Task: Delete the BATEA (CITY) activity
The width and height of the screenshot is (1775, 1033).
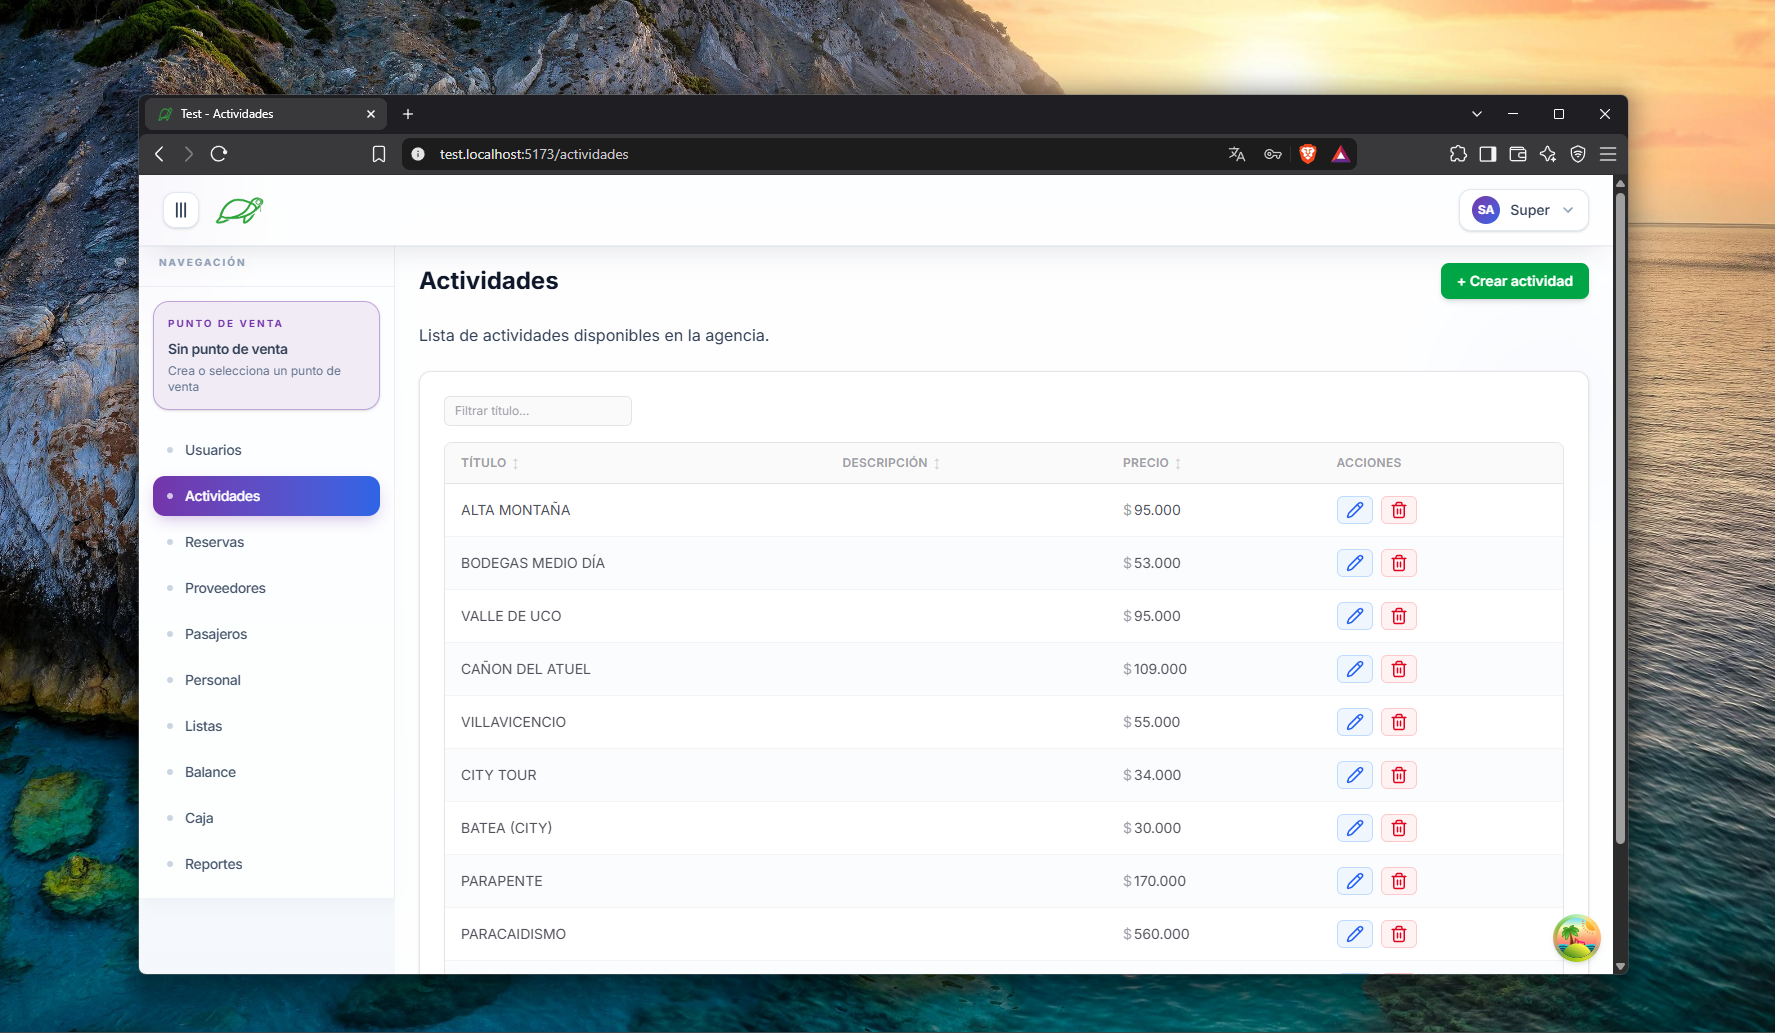Action: tap(1399, 828)
